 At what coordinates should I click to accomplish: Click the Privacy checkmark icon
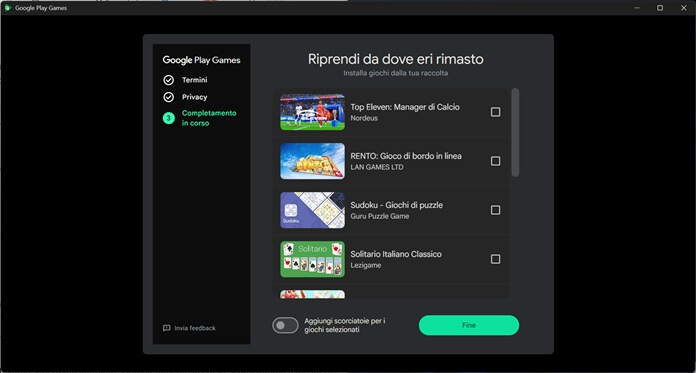click(x=169, y=97)
